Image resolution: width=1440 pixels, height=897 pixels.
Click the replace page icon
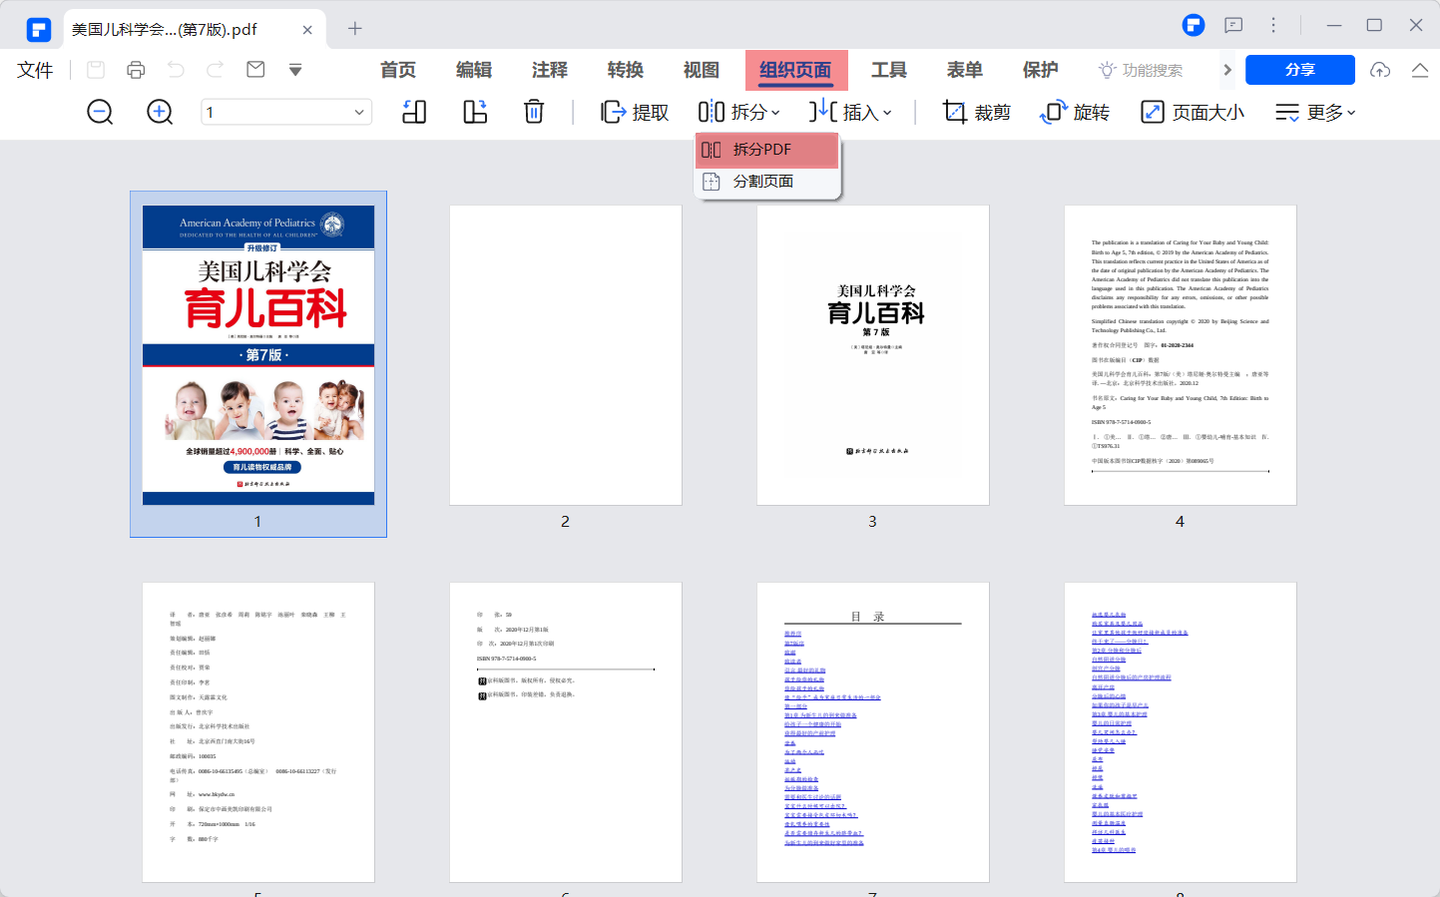475,112
